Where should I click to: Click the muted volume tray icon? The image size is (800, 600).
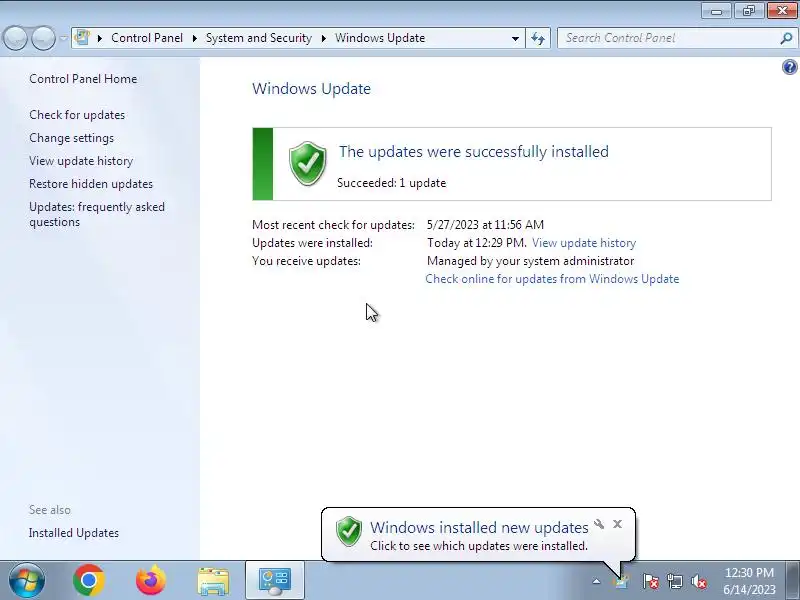click(x=699, y=581)
